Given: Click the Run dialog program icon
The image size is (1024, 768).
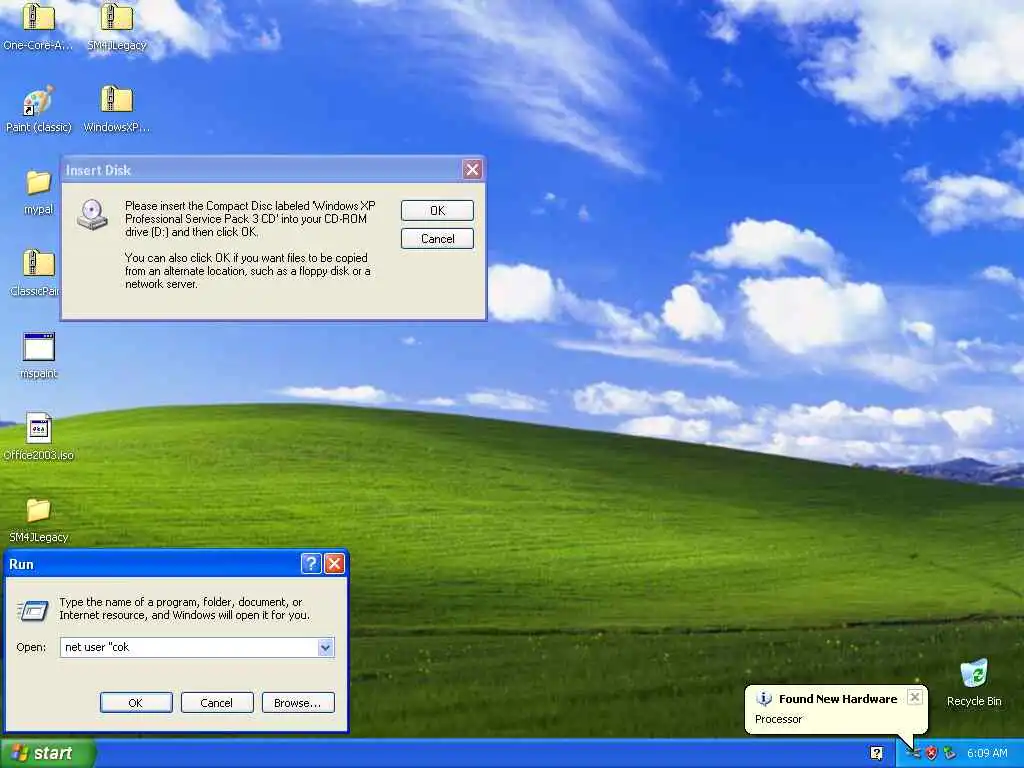Looking at the screenshot, I should (33, 611).
